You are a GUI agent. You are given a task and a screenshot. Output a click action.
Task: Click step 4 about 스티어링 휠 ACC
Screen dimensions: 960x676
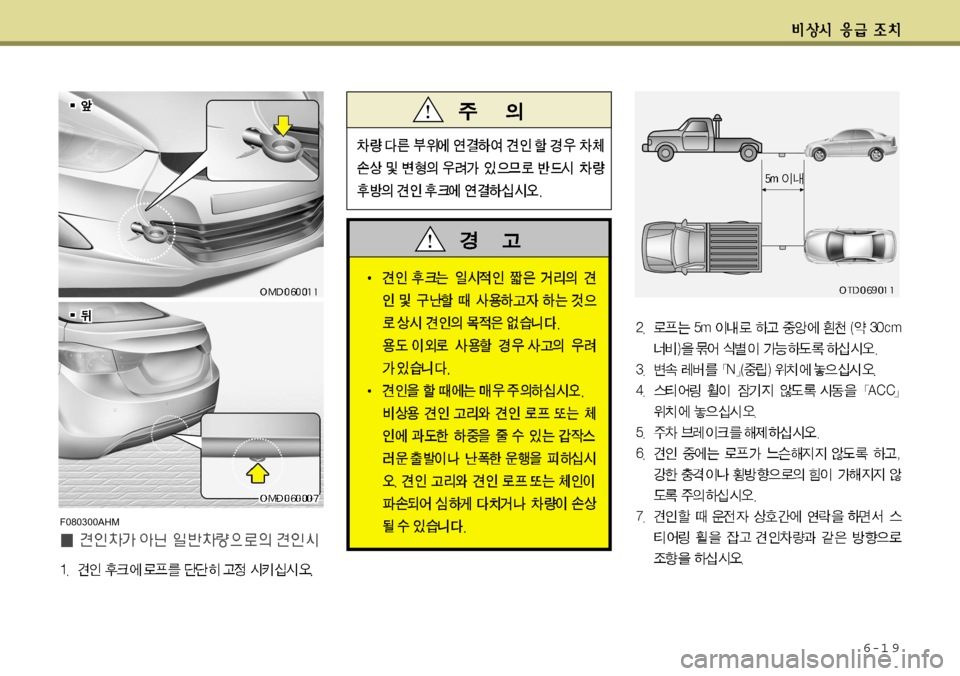pos(768,400)
